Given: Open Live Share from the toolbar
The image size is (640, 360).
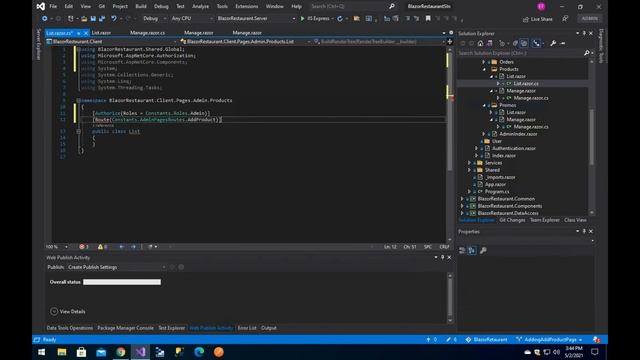Looking at the screenshot, I should pyautogui.click(x=538, y=19).
